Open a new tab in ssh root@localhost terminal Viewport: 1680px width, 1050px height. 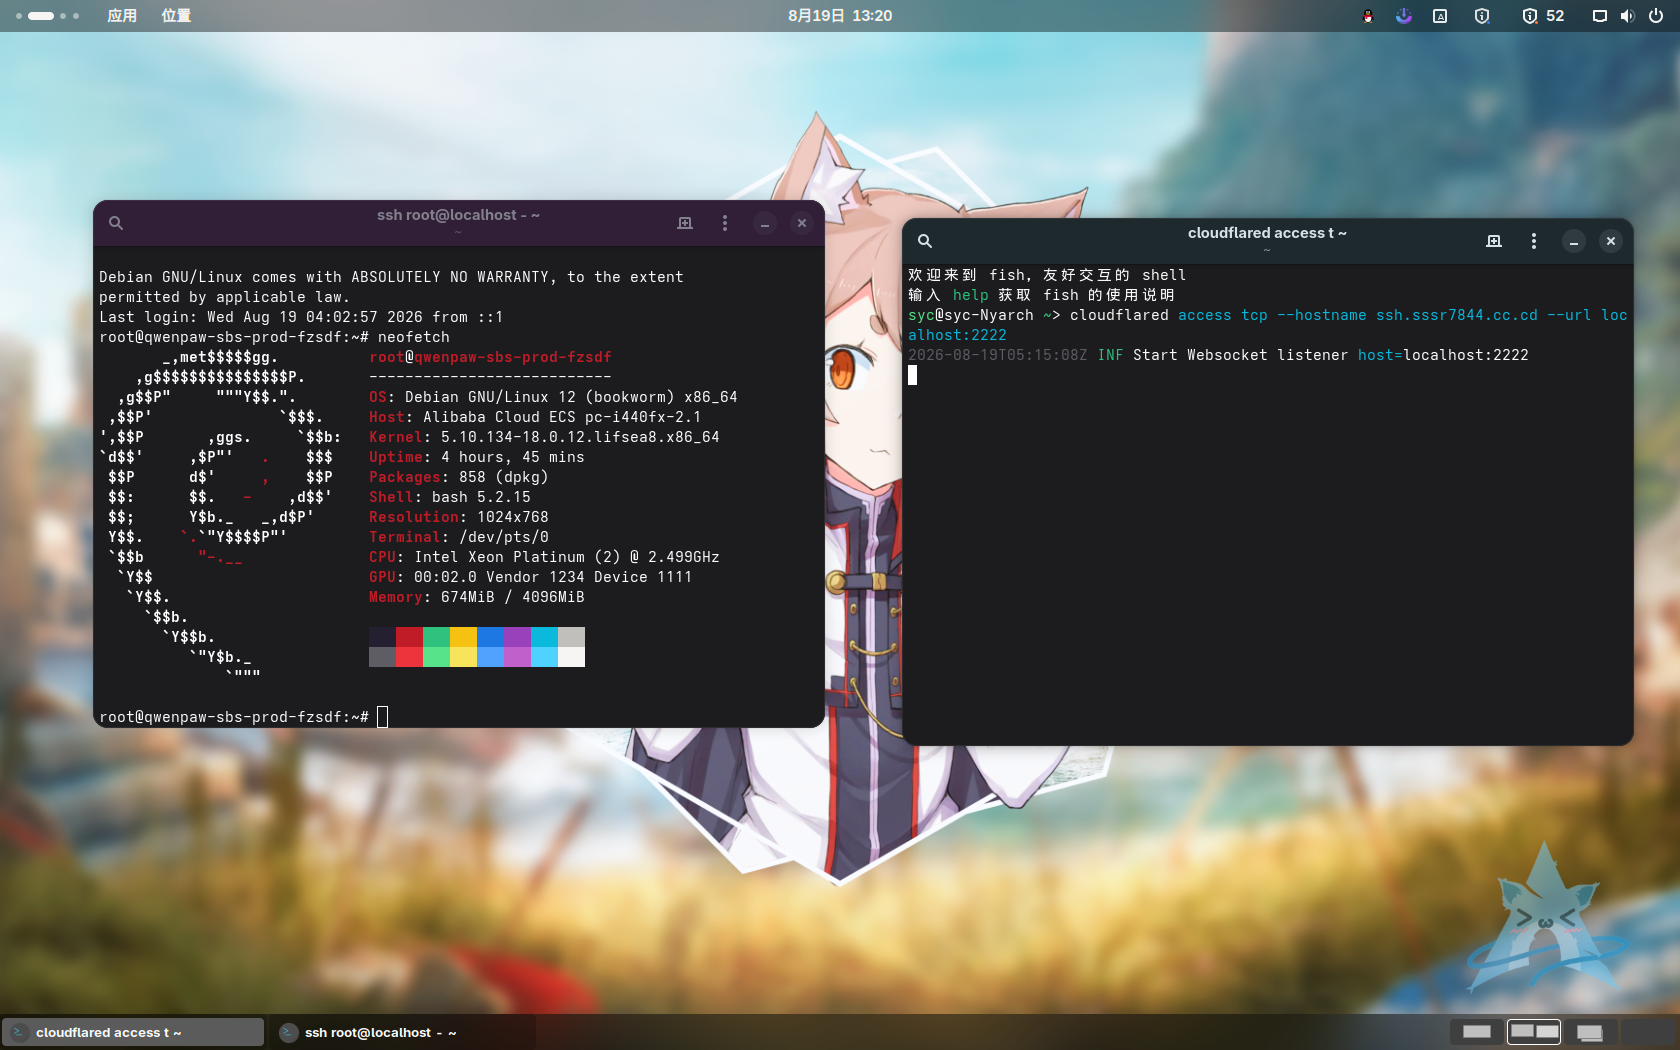pos(685,223)
